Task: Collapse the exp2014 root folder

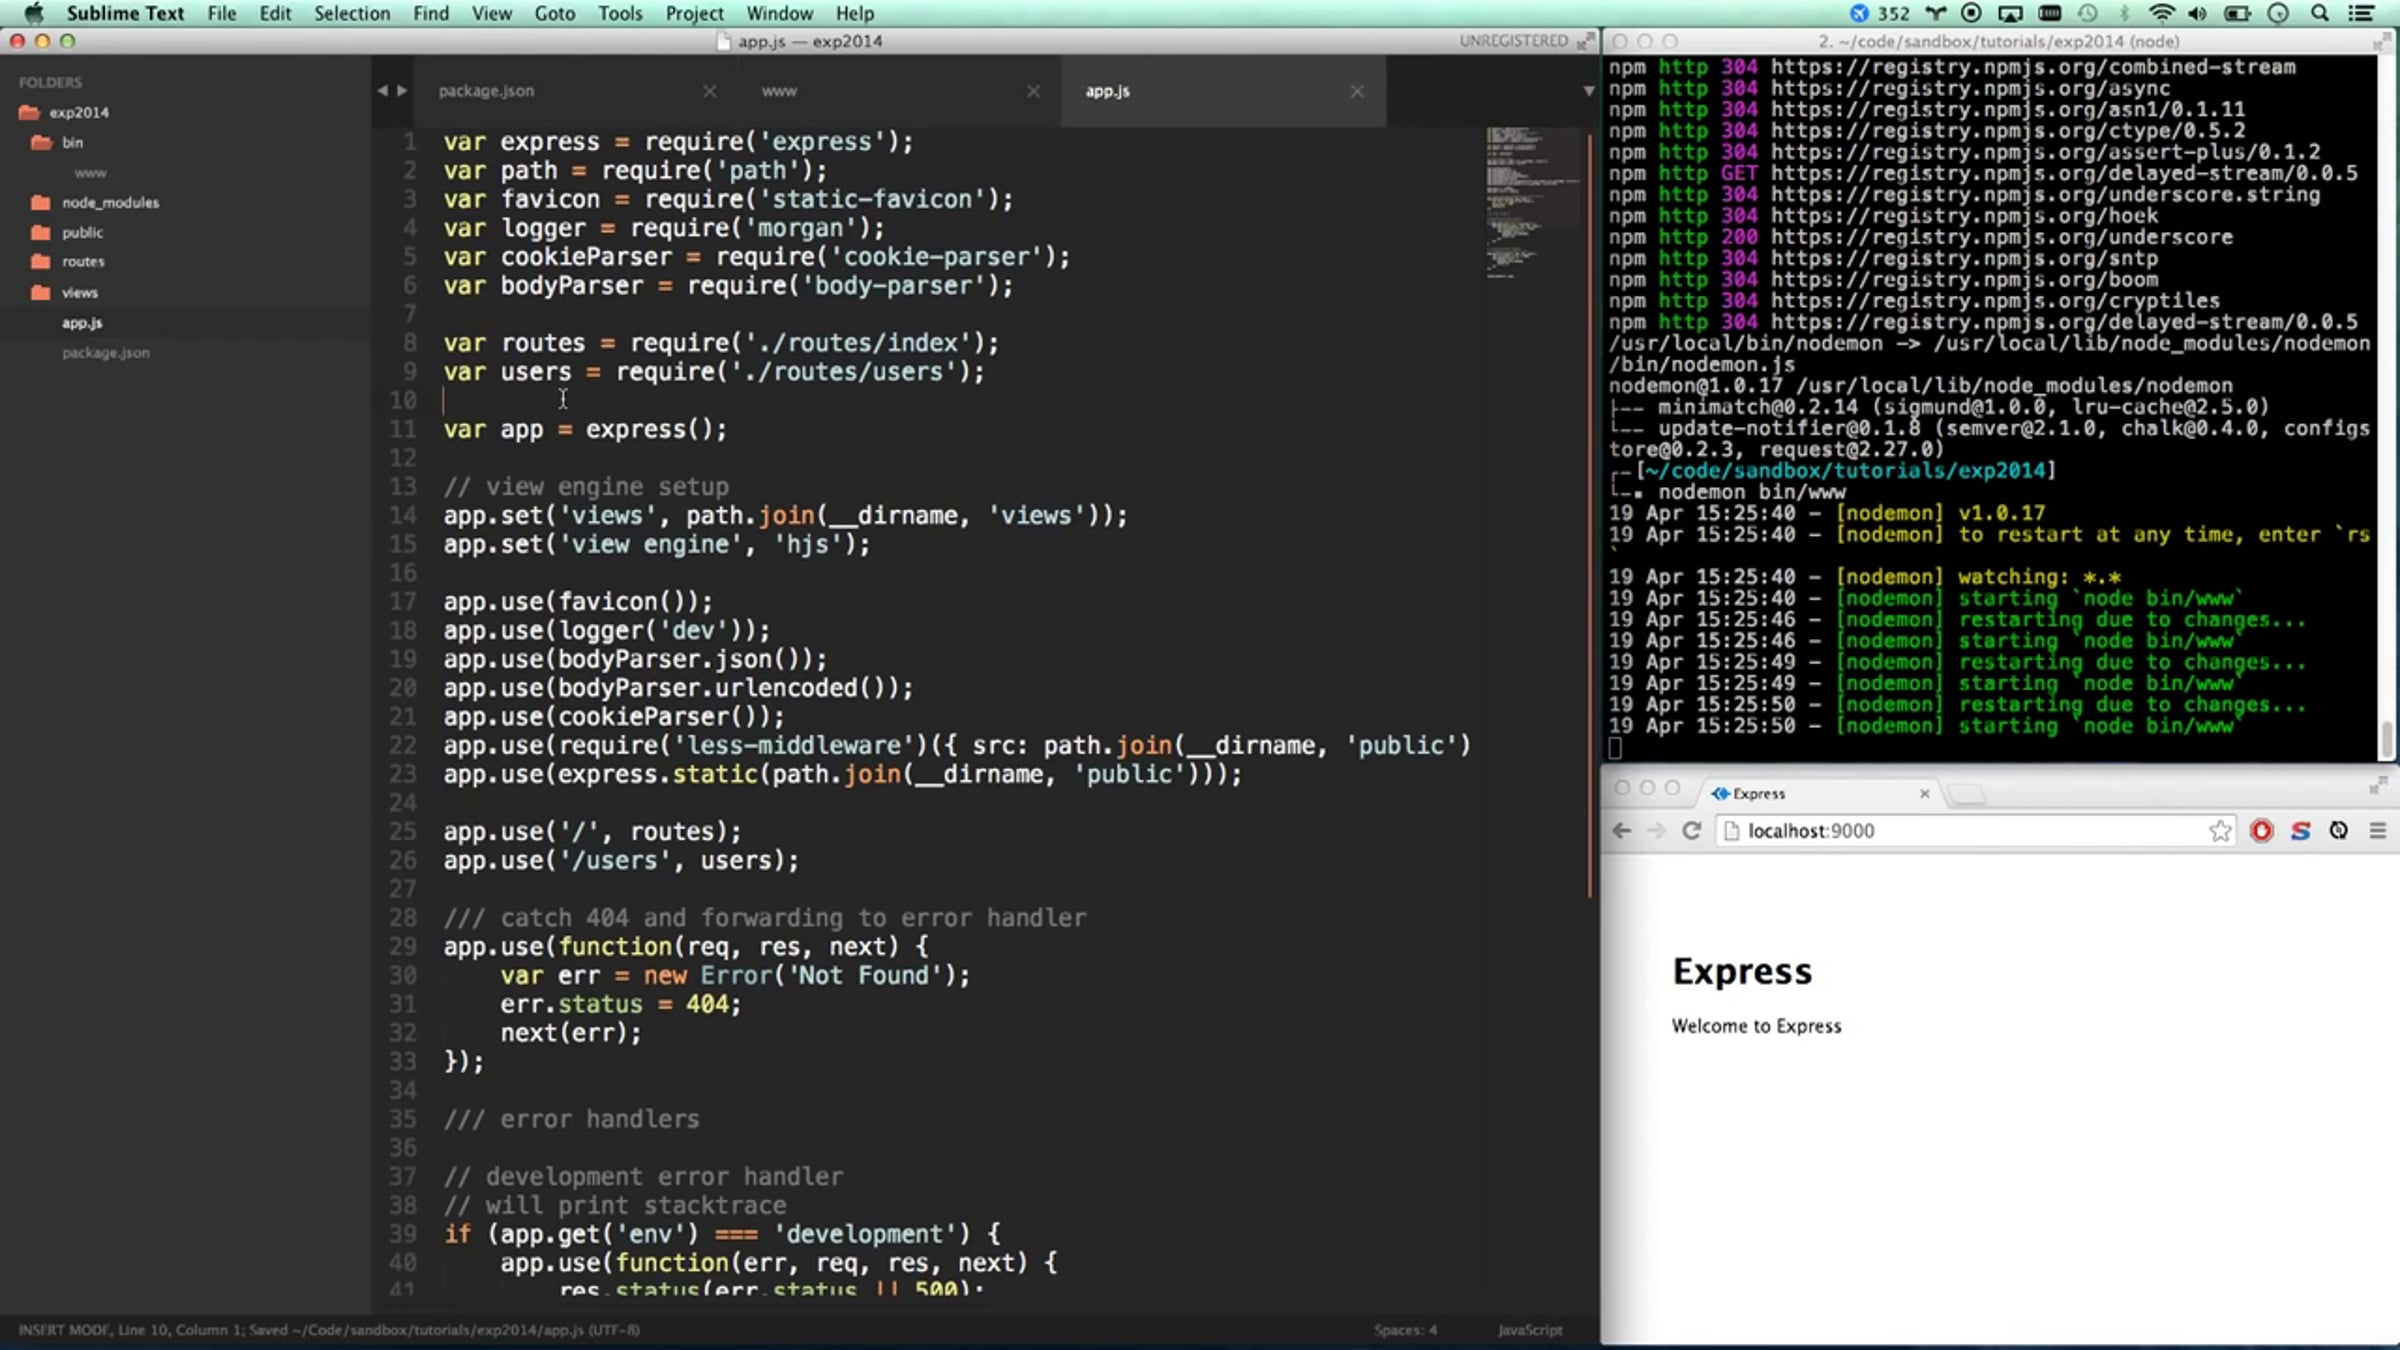Action: (78, 112)
